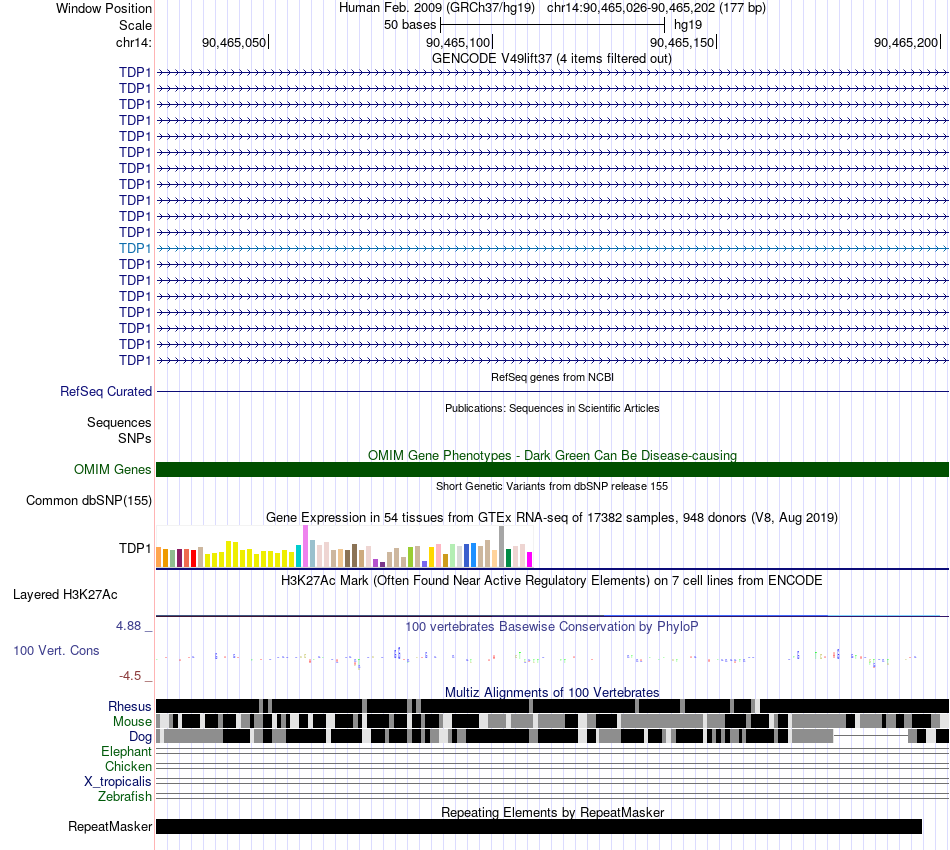Click the magenta last bar of GTEx chart
Screen dimensions: 950x850
pos(530,559)
